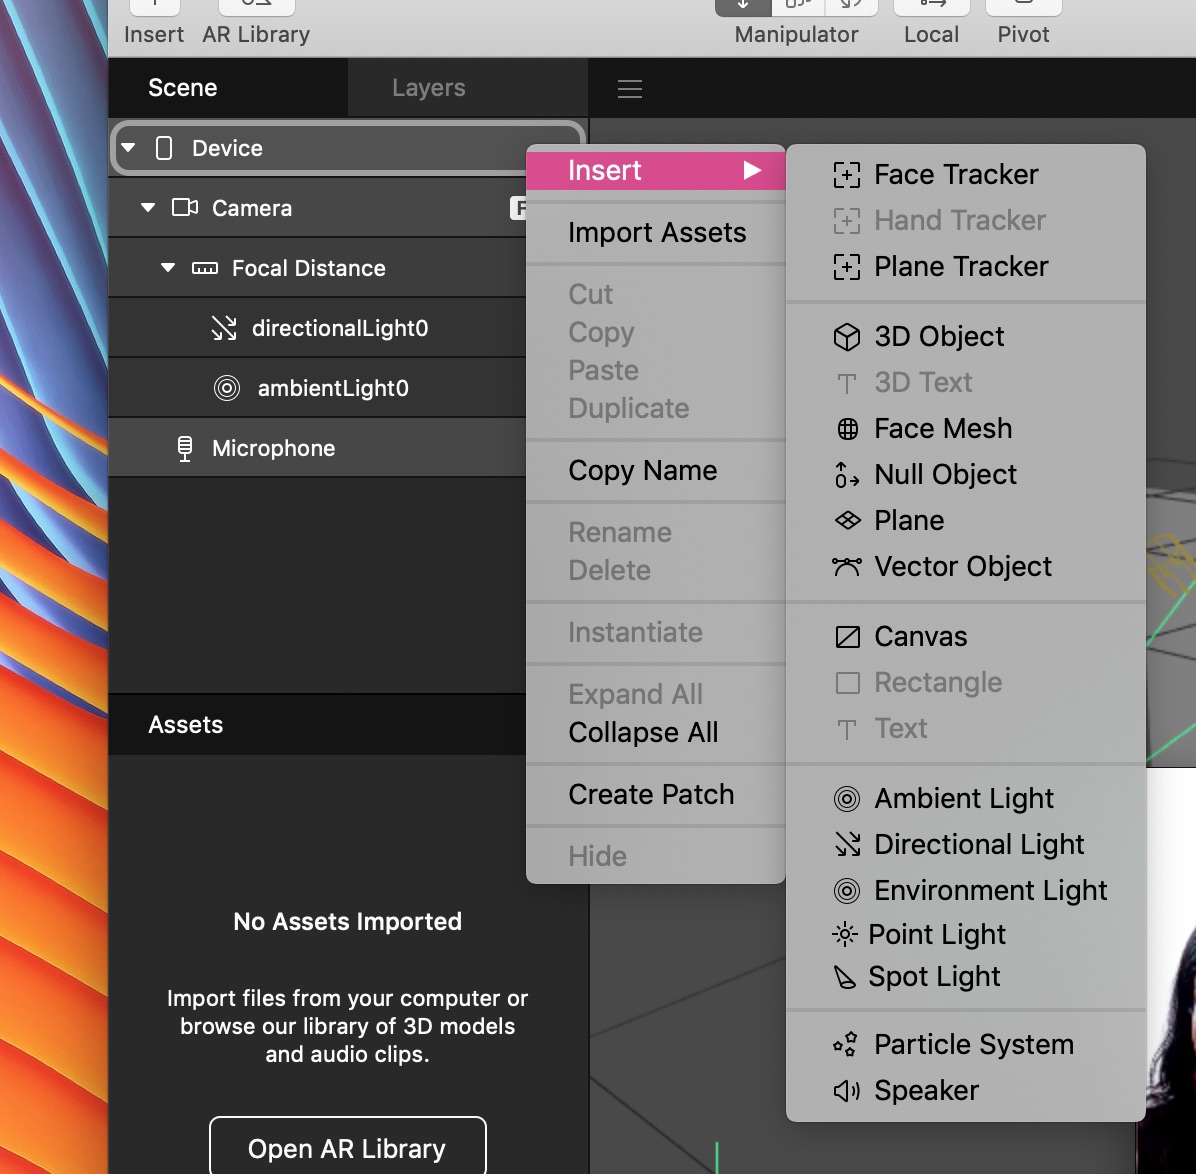Select ambientLight0 in the scene tree
Screen dimensions: 1196x1174
click(332, 388)
